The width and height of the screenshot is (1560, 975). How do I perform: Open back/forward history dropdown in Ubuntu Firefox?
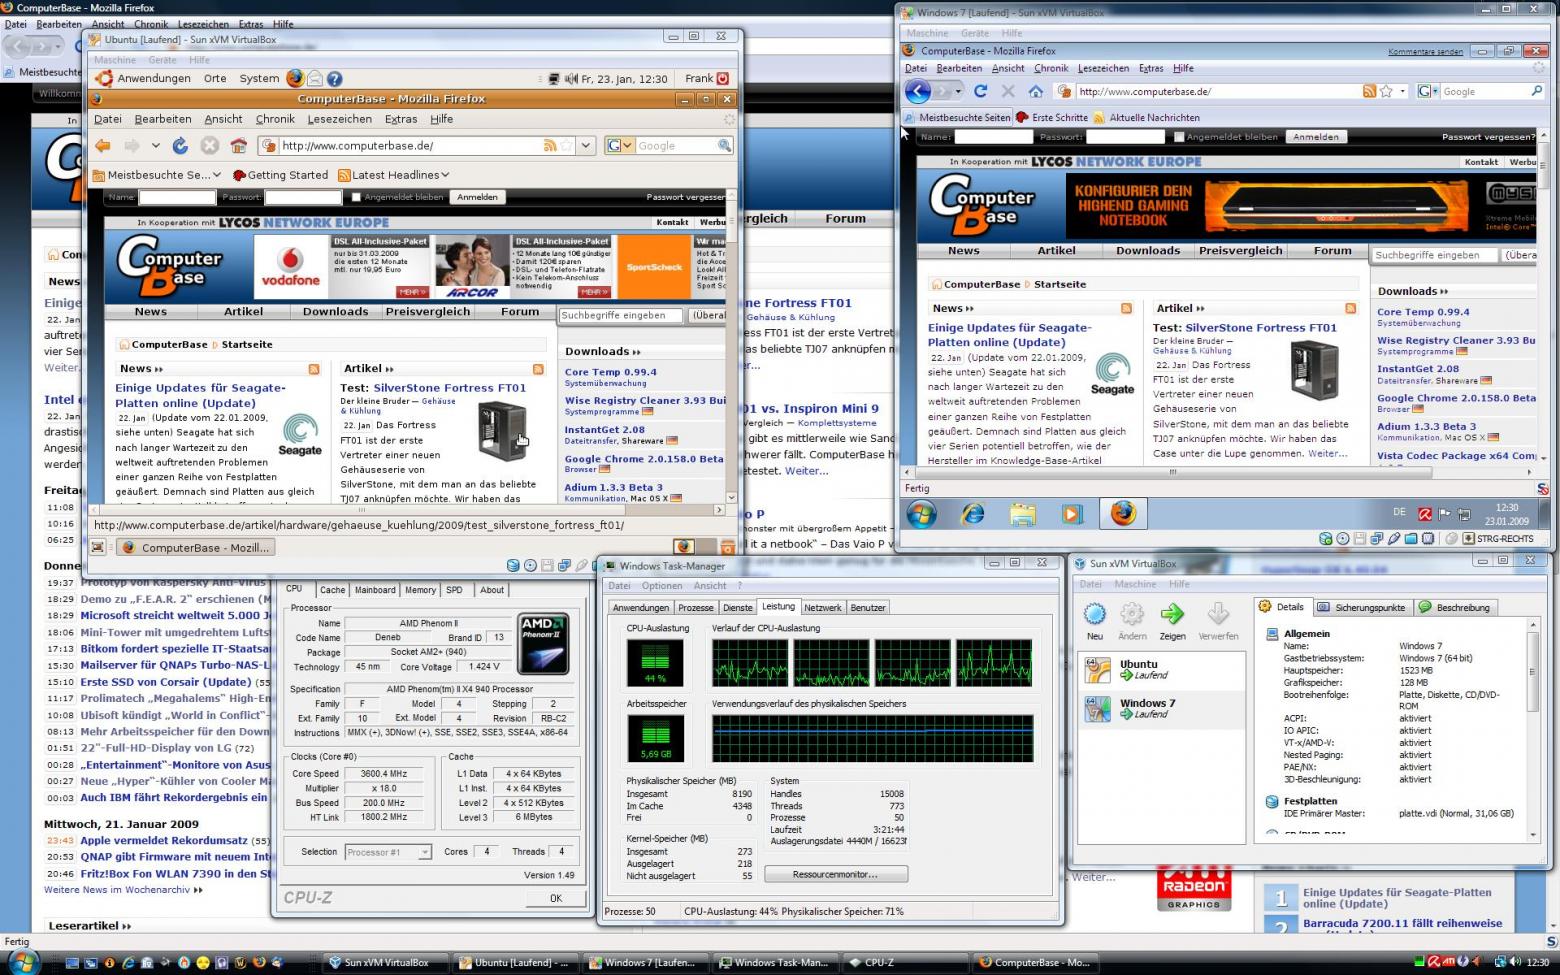(x=155, y=145)
